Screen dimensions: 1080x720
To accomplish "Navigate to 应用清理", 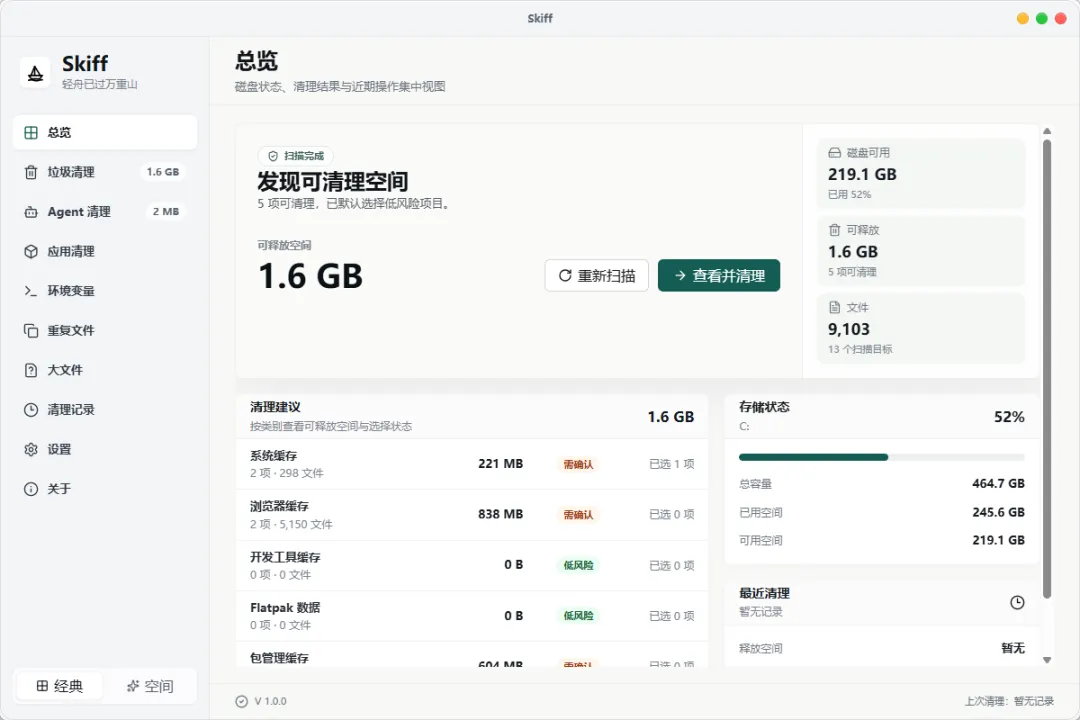I will 105,251.
